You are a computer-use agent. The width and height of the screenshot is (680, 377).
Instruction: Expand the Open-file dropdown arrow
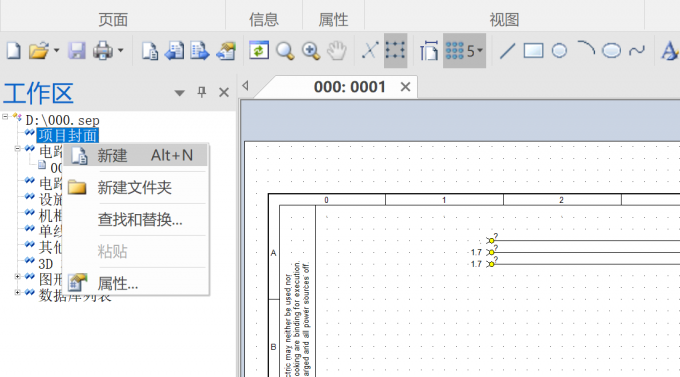(x=56, y=51)
